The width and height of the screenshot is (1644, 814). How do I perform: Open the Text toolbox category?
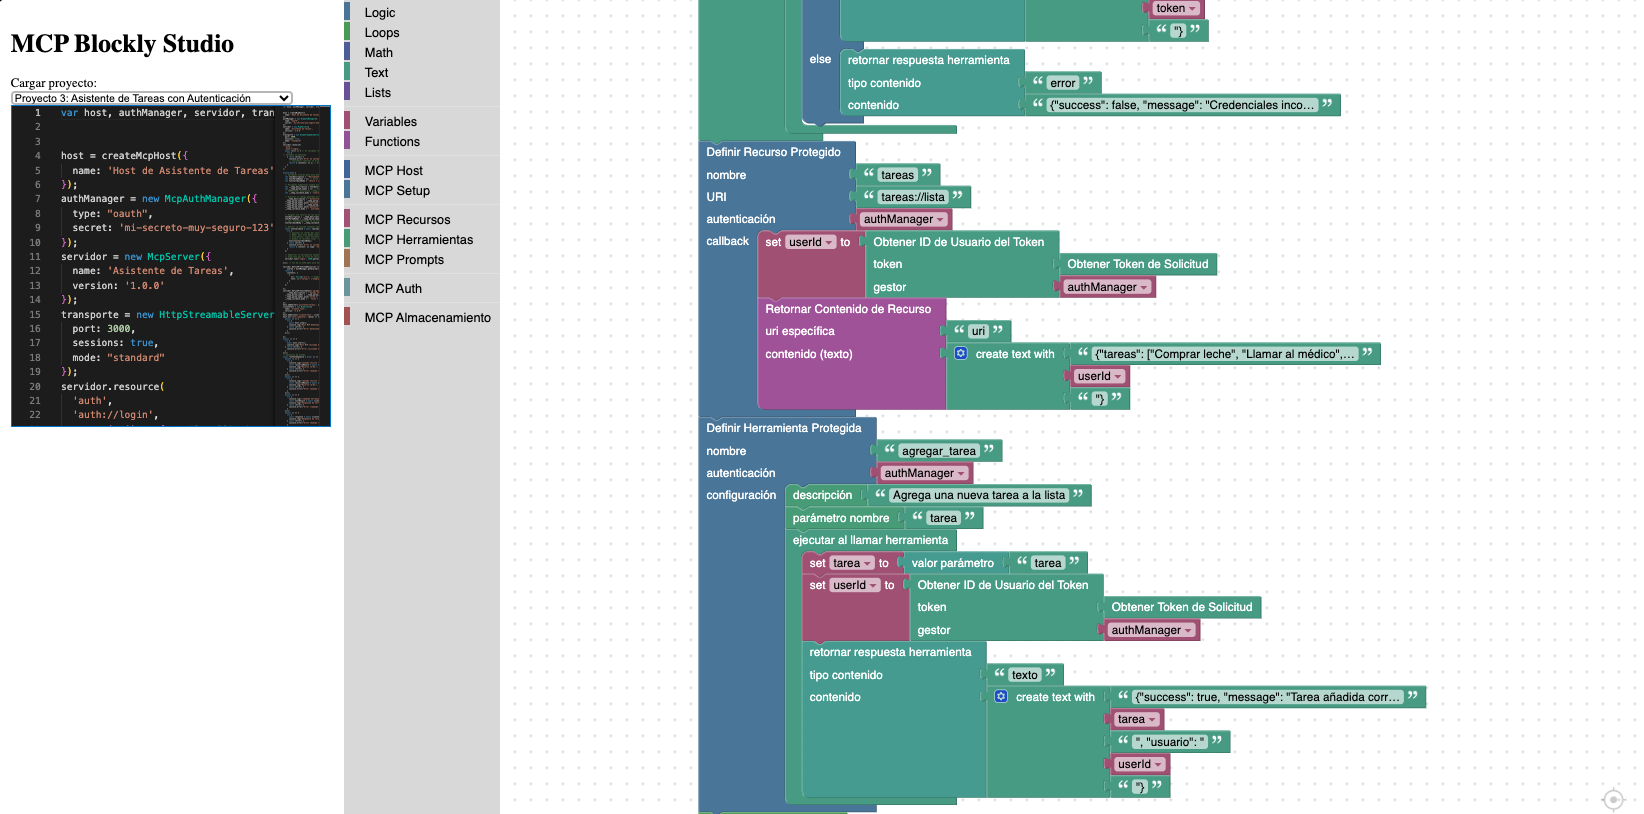tap(422, 72)
